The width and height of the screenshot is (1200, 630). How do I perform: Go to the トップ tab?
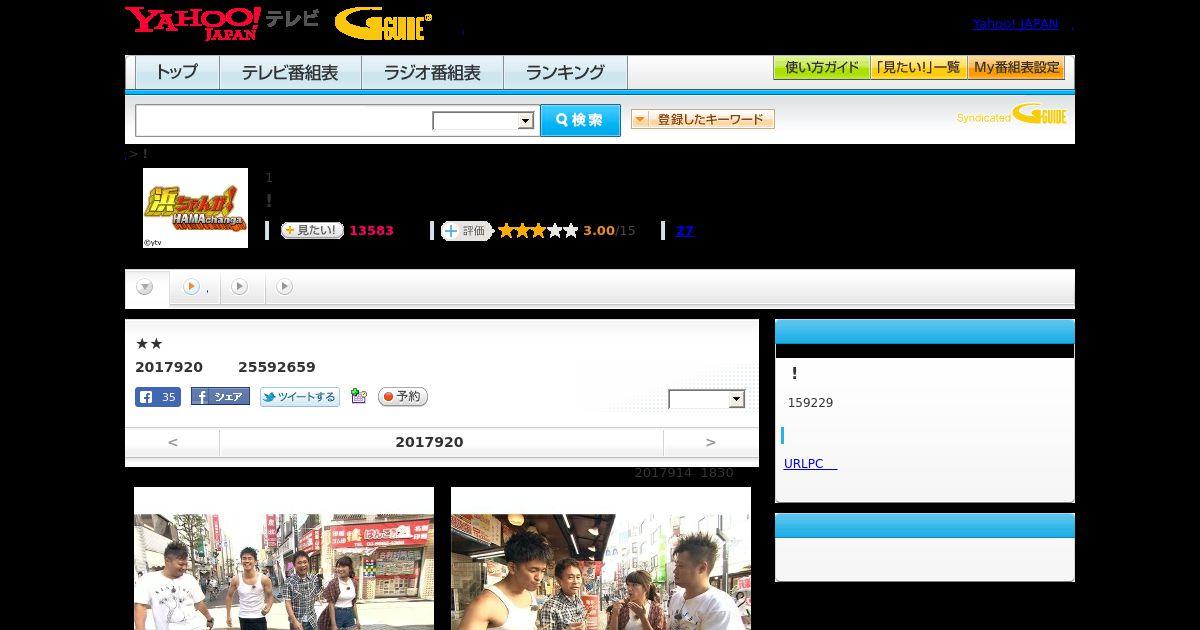(x=177, y=72)
